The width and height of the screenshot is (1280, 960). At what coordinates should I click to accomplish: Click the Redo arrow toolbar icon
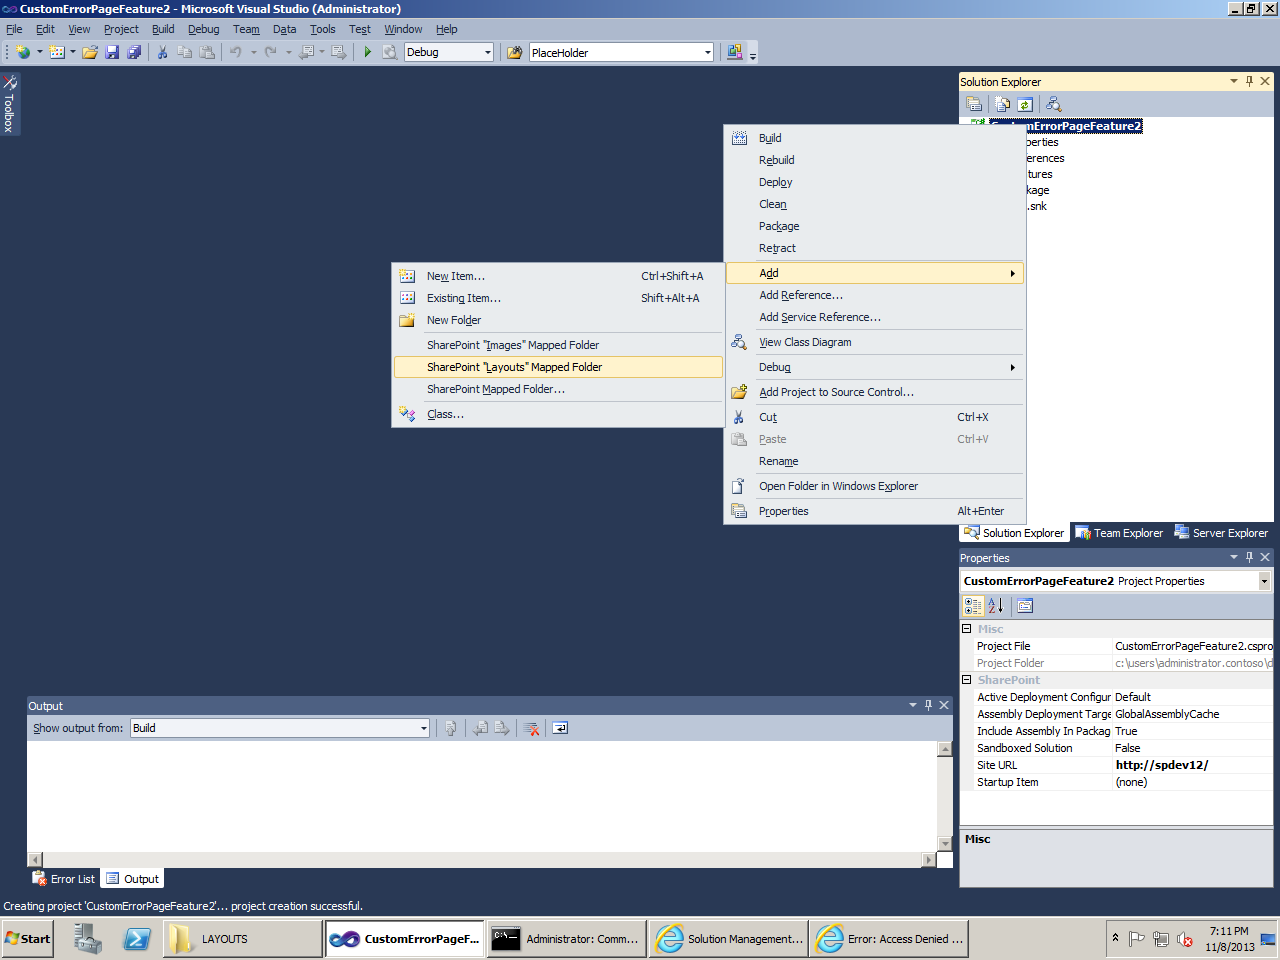pos(270,52)
